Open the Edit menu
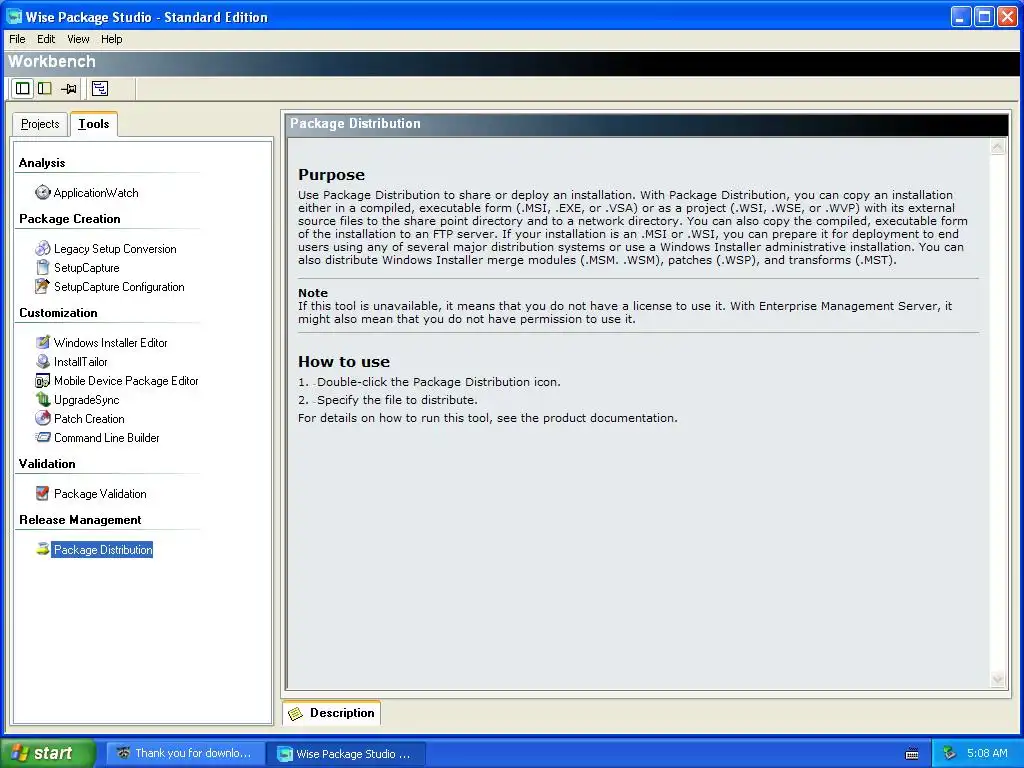This screenshot has height=768, width=1024. pyautogui.click(x=46, y=39)
